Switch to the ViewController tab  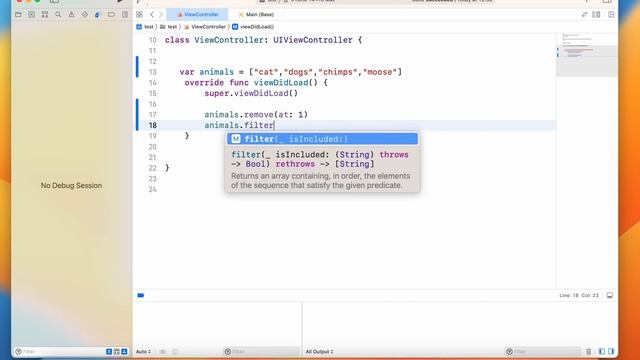pyautogui.click(x=198, y=14)
